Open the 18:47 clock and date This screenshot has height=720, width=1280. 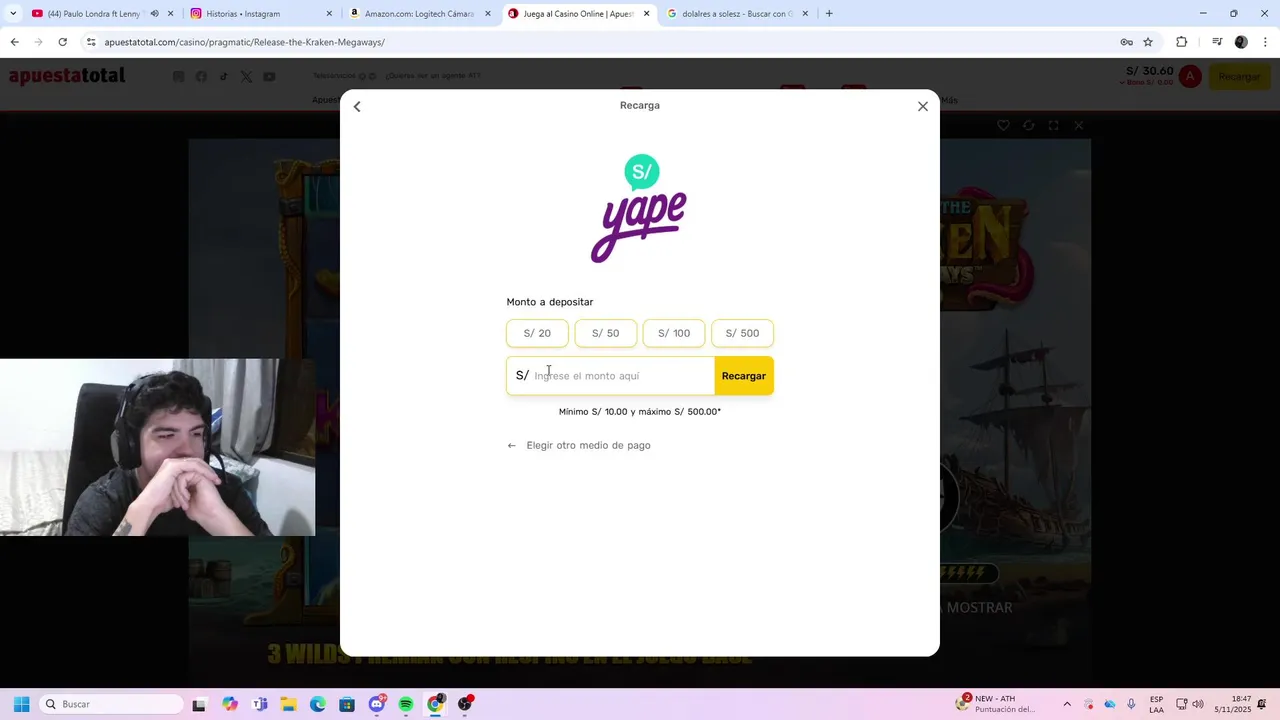1233,704
